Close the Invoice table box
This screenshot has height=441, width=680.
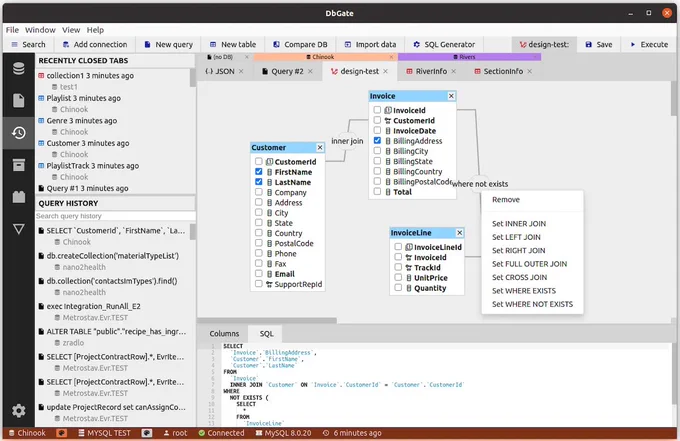[451, 96]
